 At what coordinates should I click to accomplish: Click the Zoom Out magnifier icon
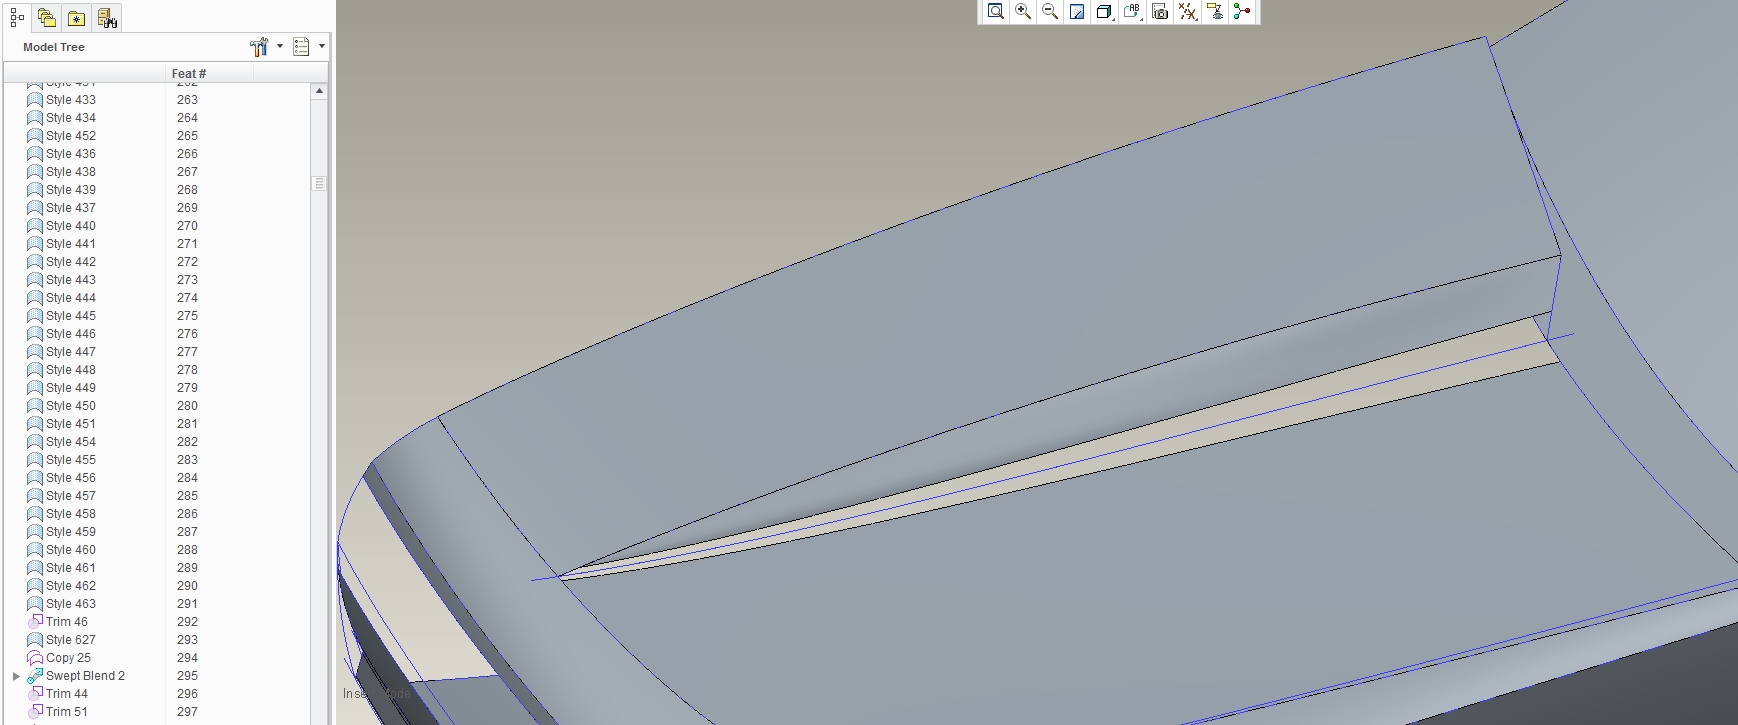pyautogui.click(x=1050, y=11)
